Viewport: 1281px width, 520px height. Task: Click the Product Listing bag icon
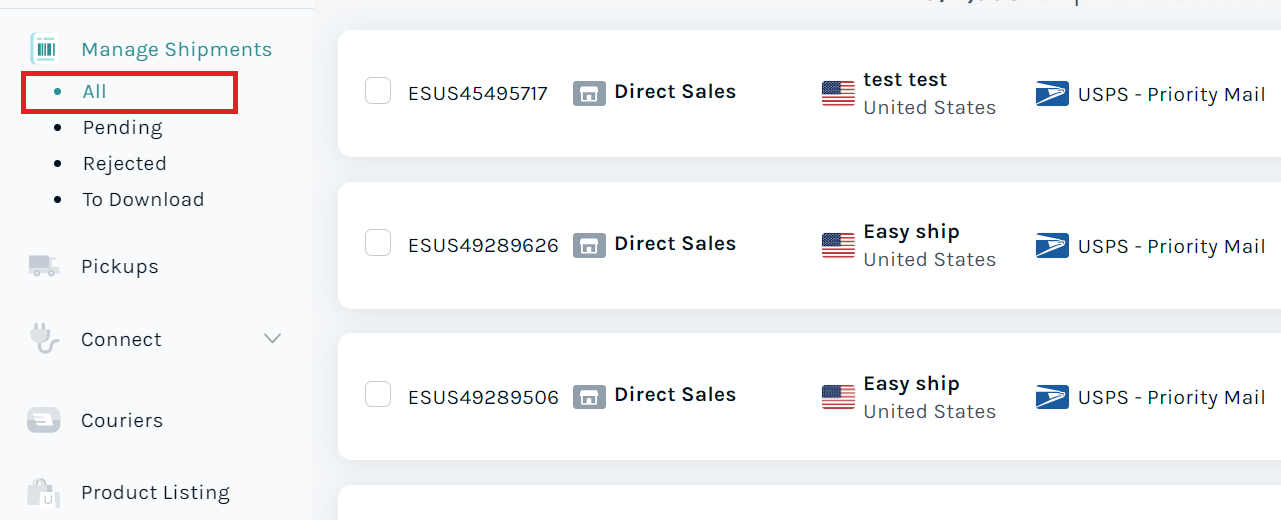point(44,492)
